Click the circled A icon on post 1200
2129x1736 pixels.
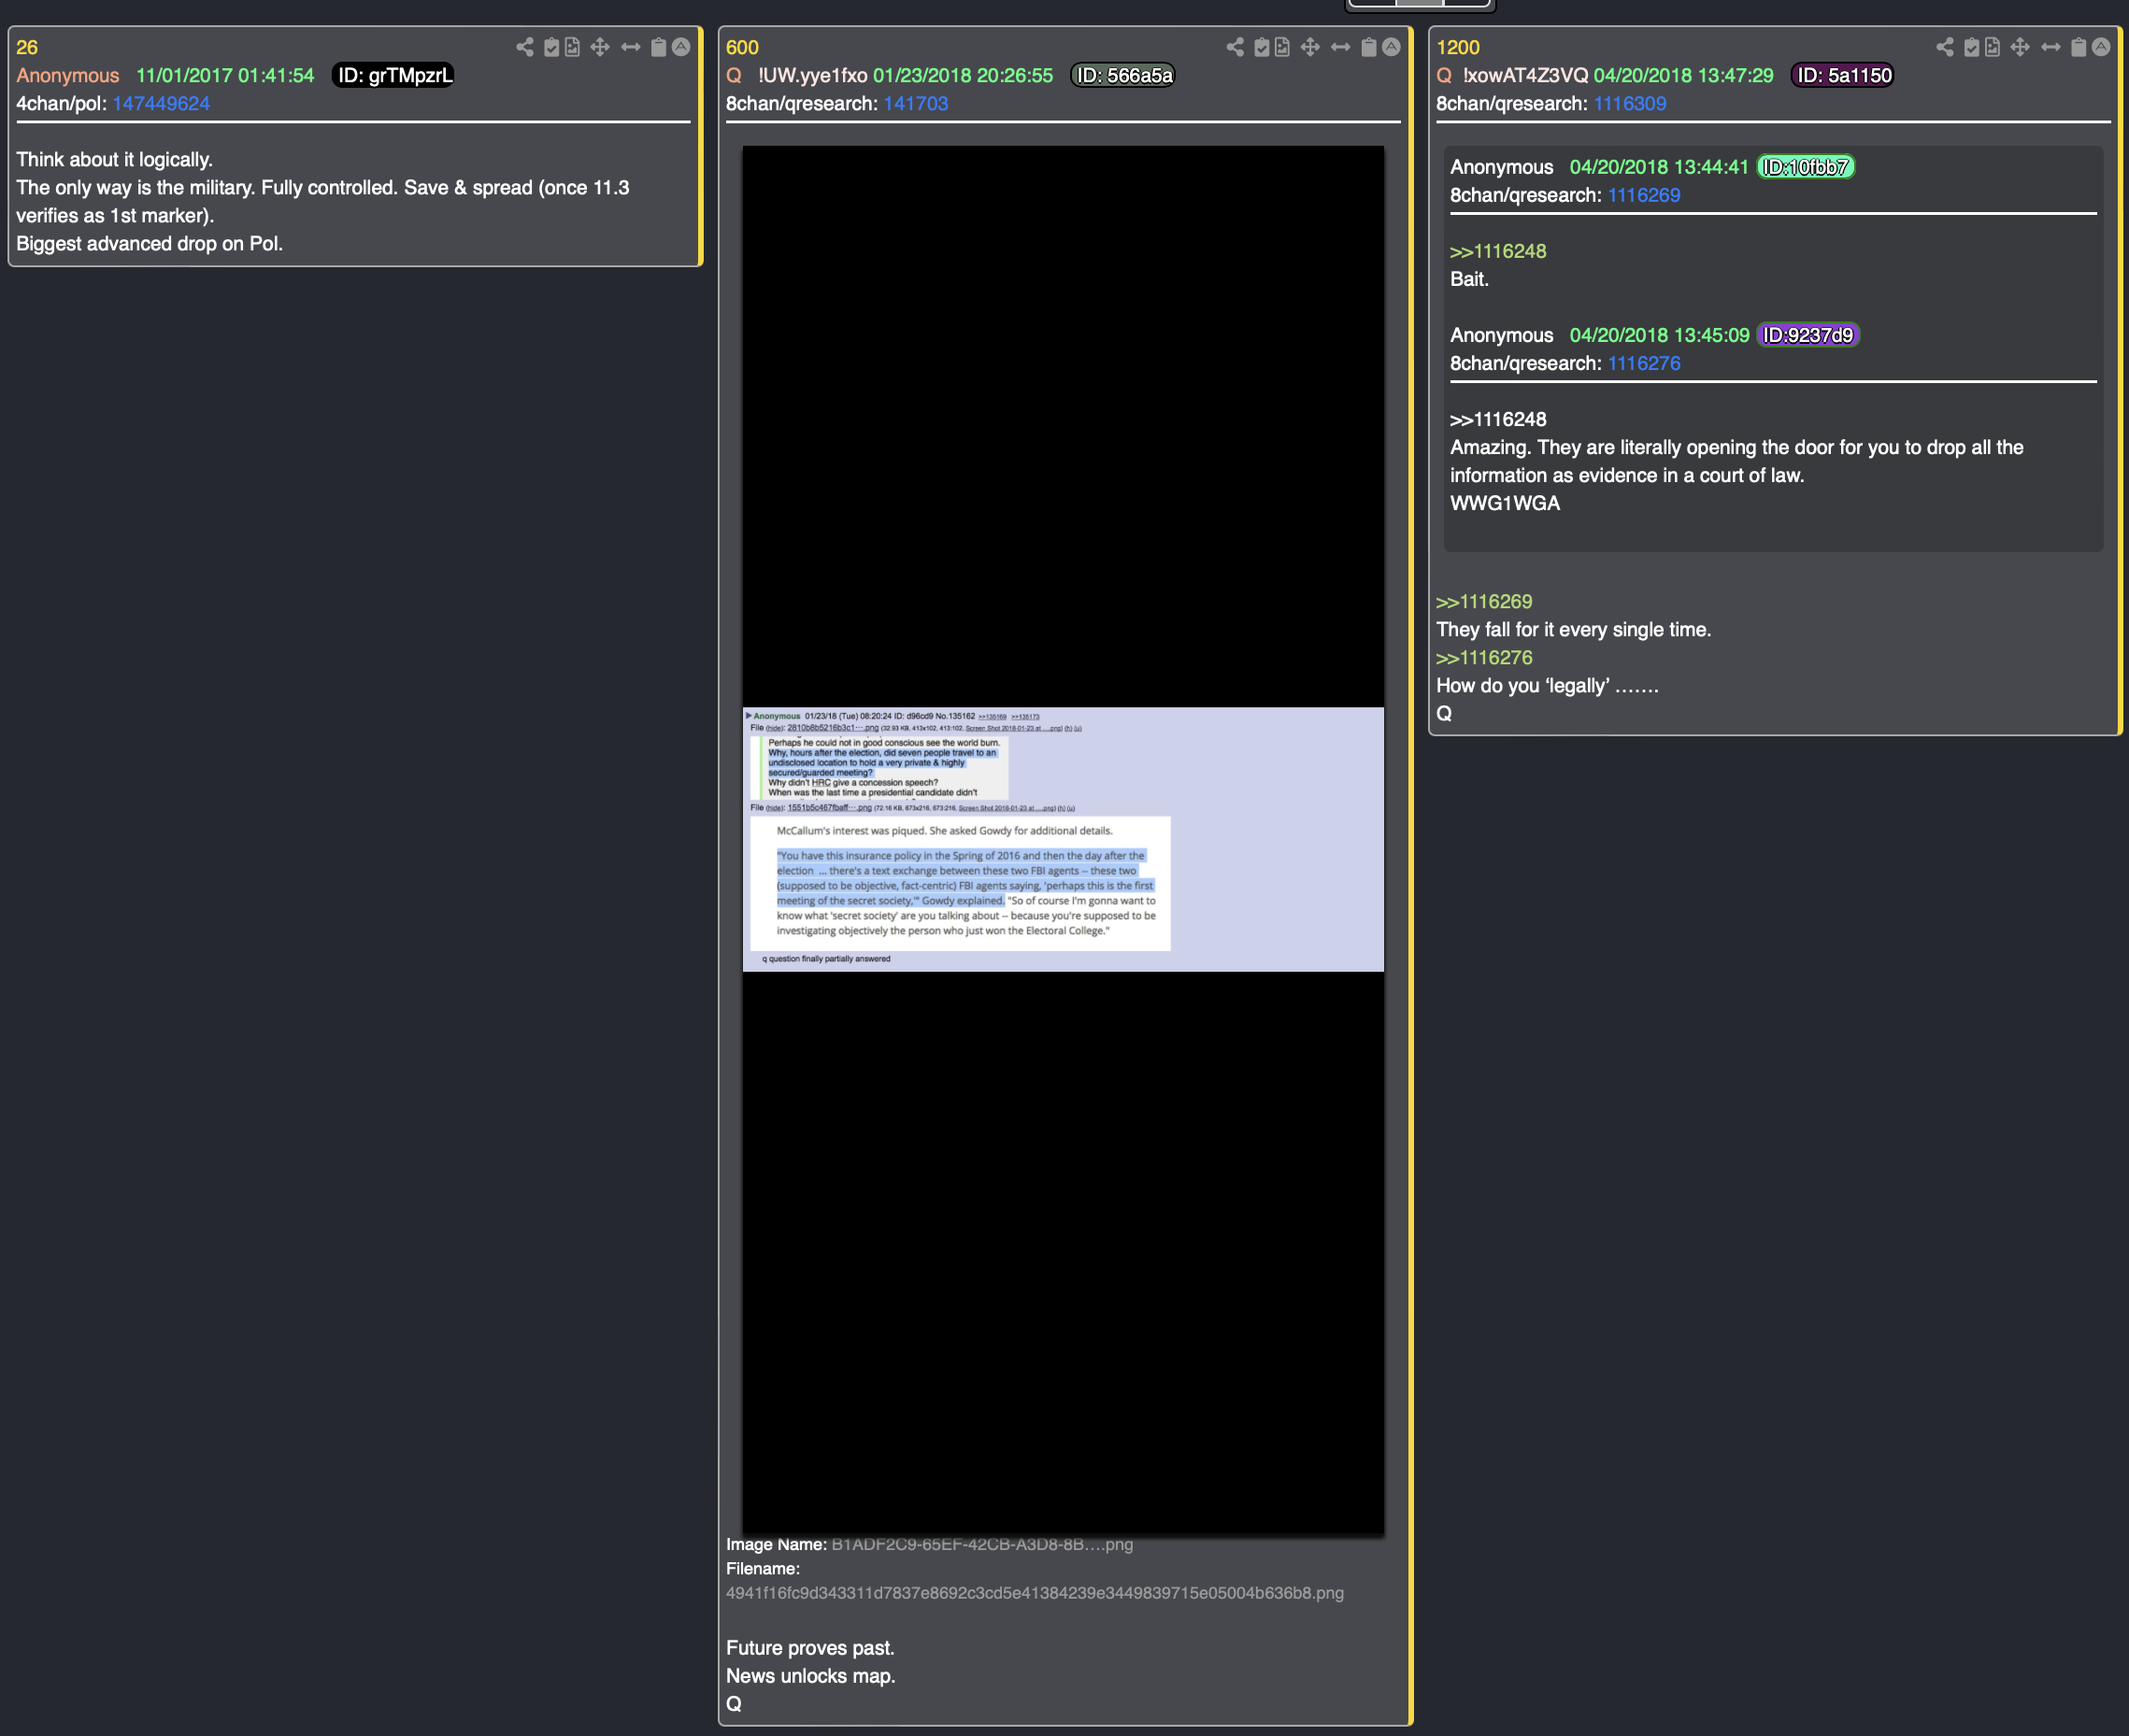pyautogui.click(x=2101, y=47)
